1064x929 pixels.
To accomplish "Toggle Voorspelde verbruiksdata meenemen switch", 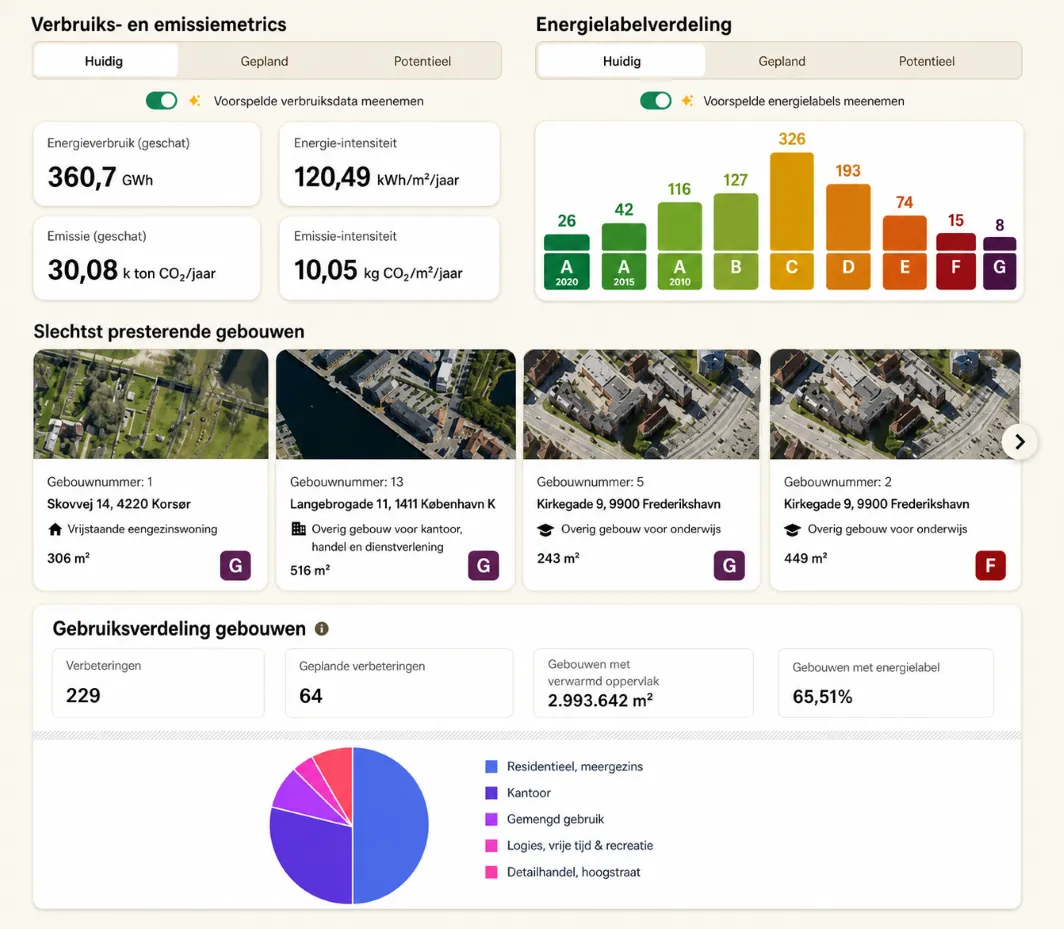I will pyautogui.click(x=162, y=100).
